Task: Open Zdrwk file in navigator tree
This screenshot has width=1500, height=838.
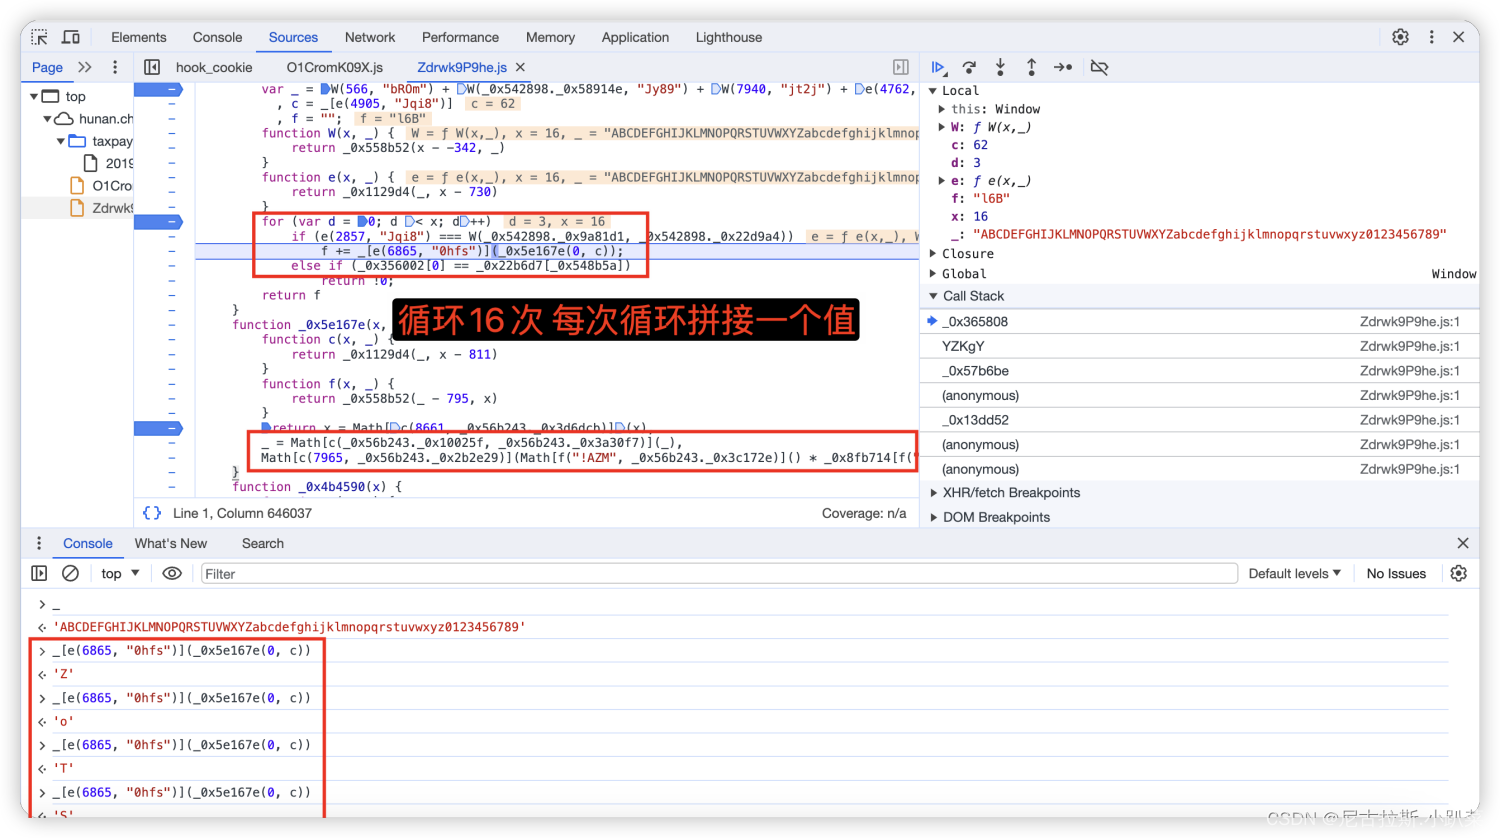Action: pos(101,208)
